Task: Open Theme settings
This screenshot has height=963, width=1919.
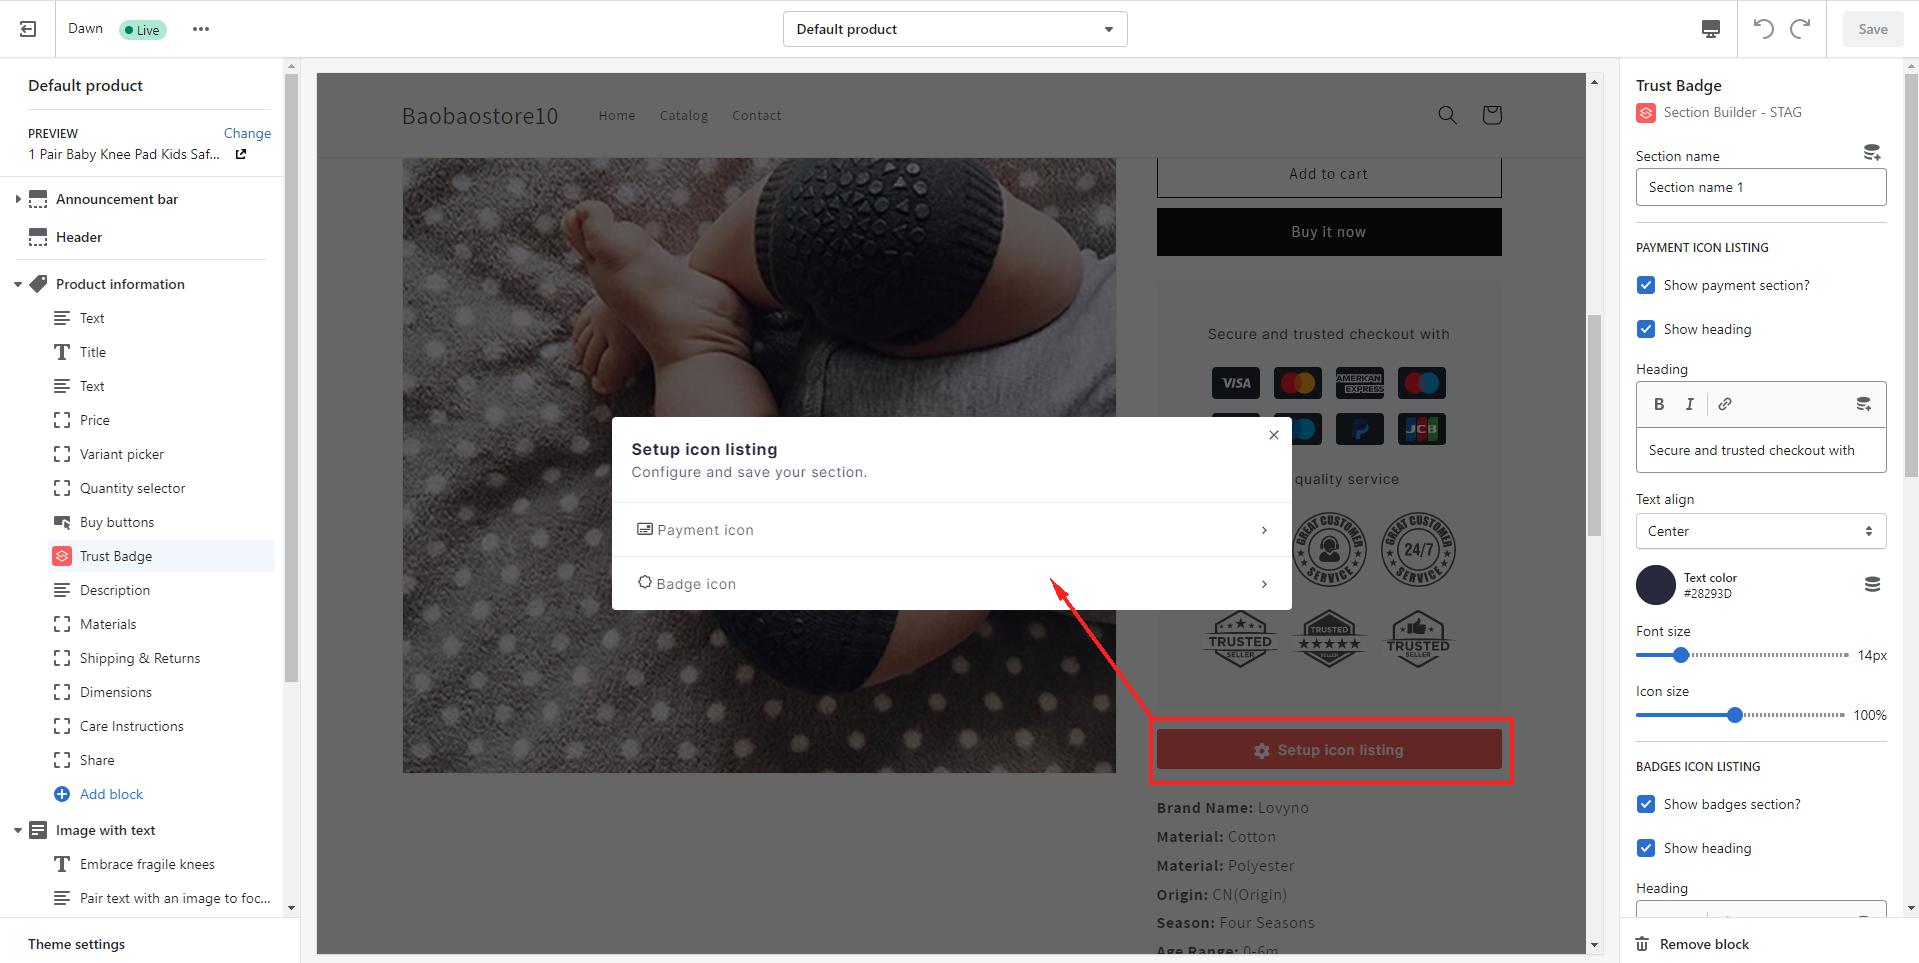Action: point(77,944)
